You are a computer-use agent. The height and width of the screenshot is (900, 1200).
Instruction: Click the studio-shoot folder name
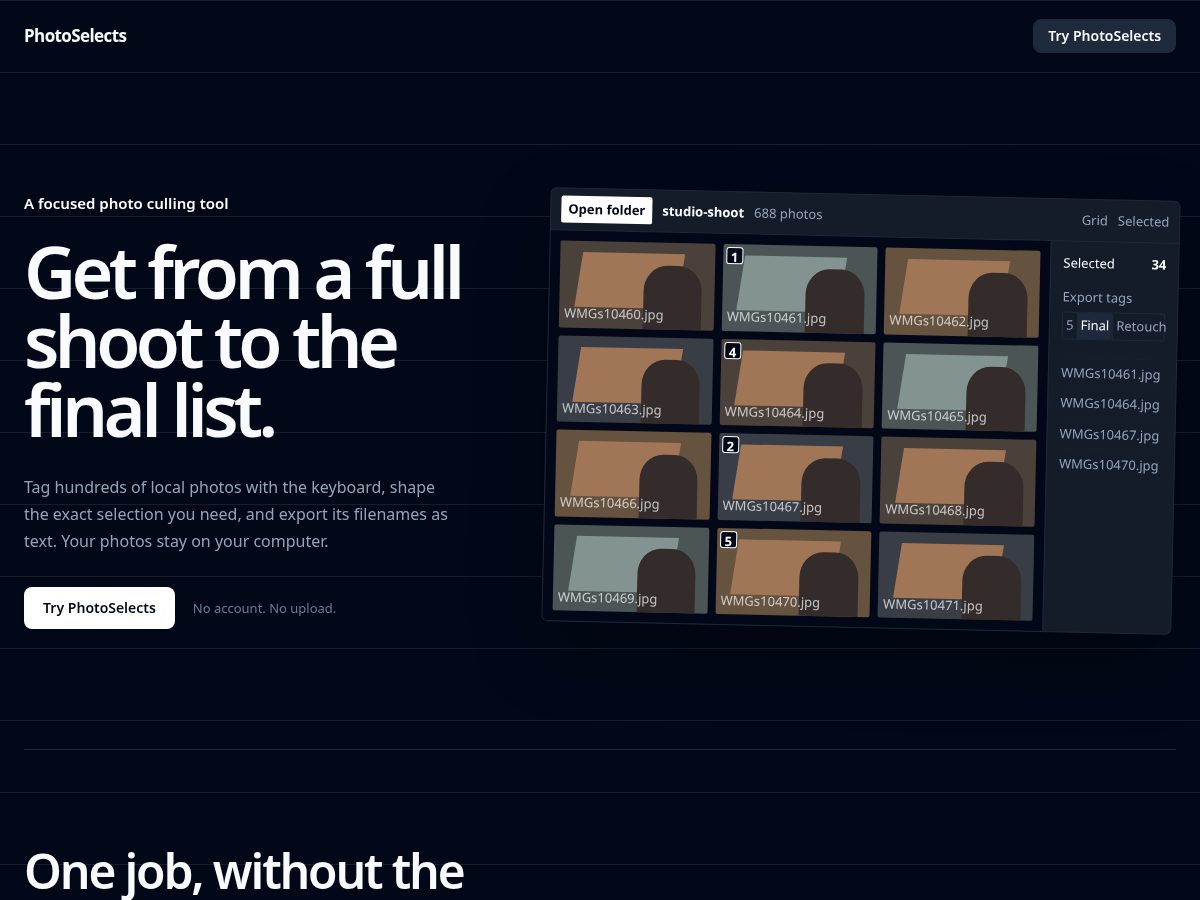[x=703, y=212]
